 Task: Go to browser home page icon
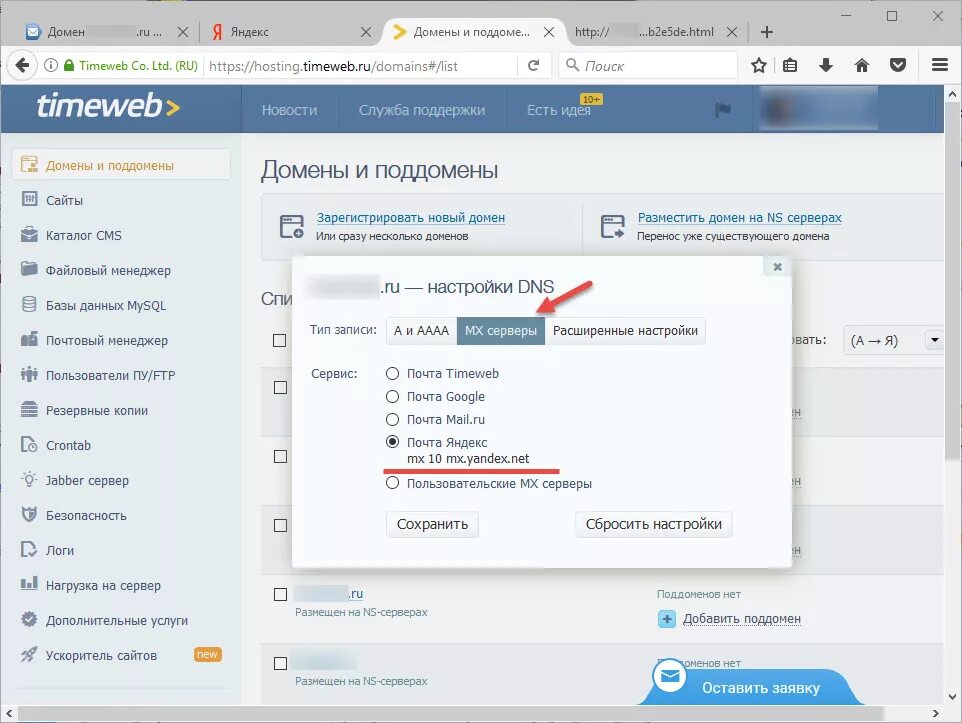tap(862, 65)
